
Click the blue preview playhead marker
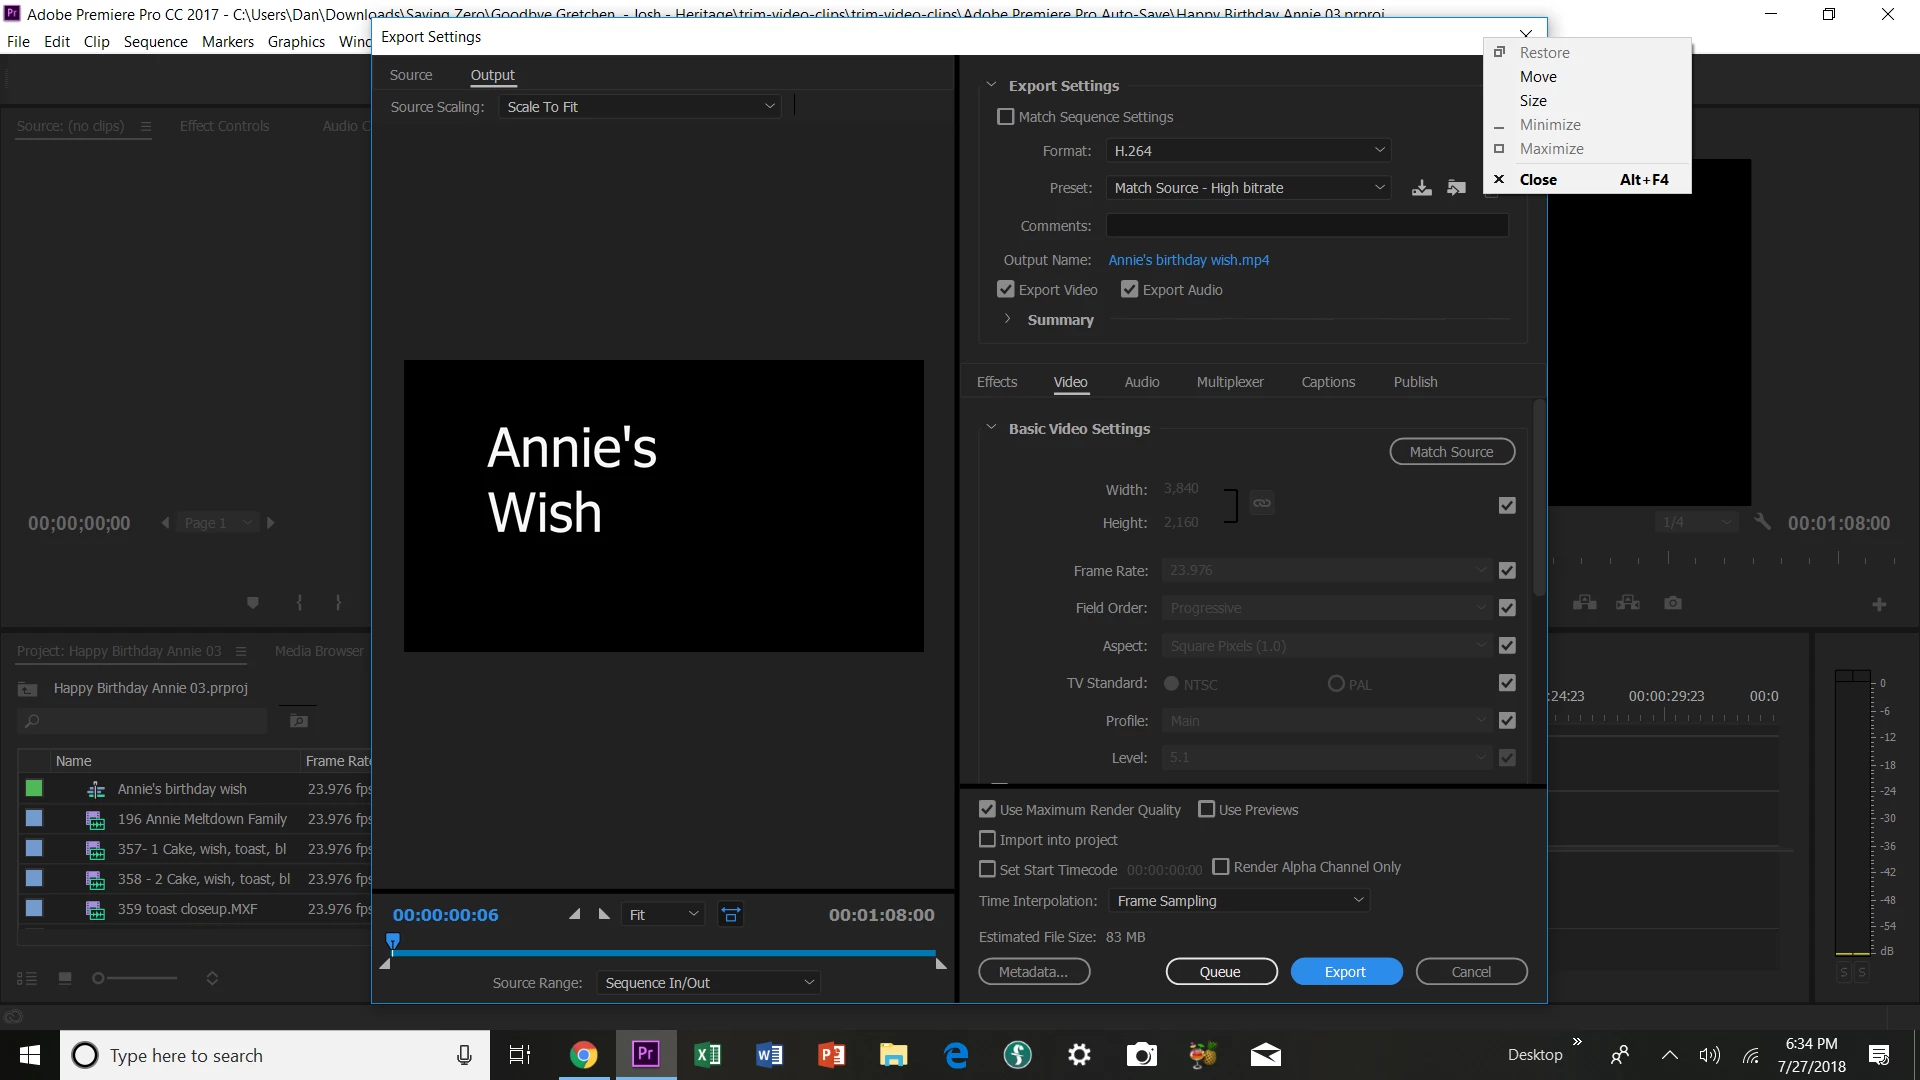[x=393, y=941]
